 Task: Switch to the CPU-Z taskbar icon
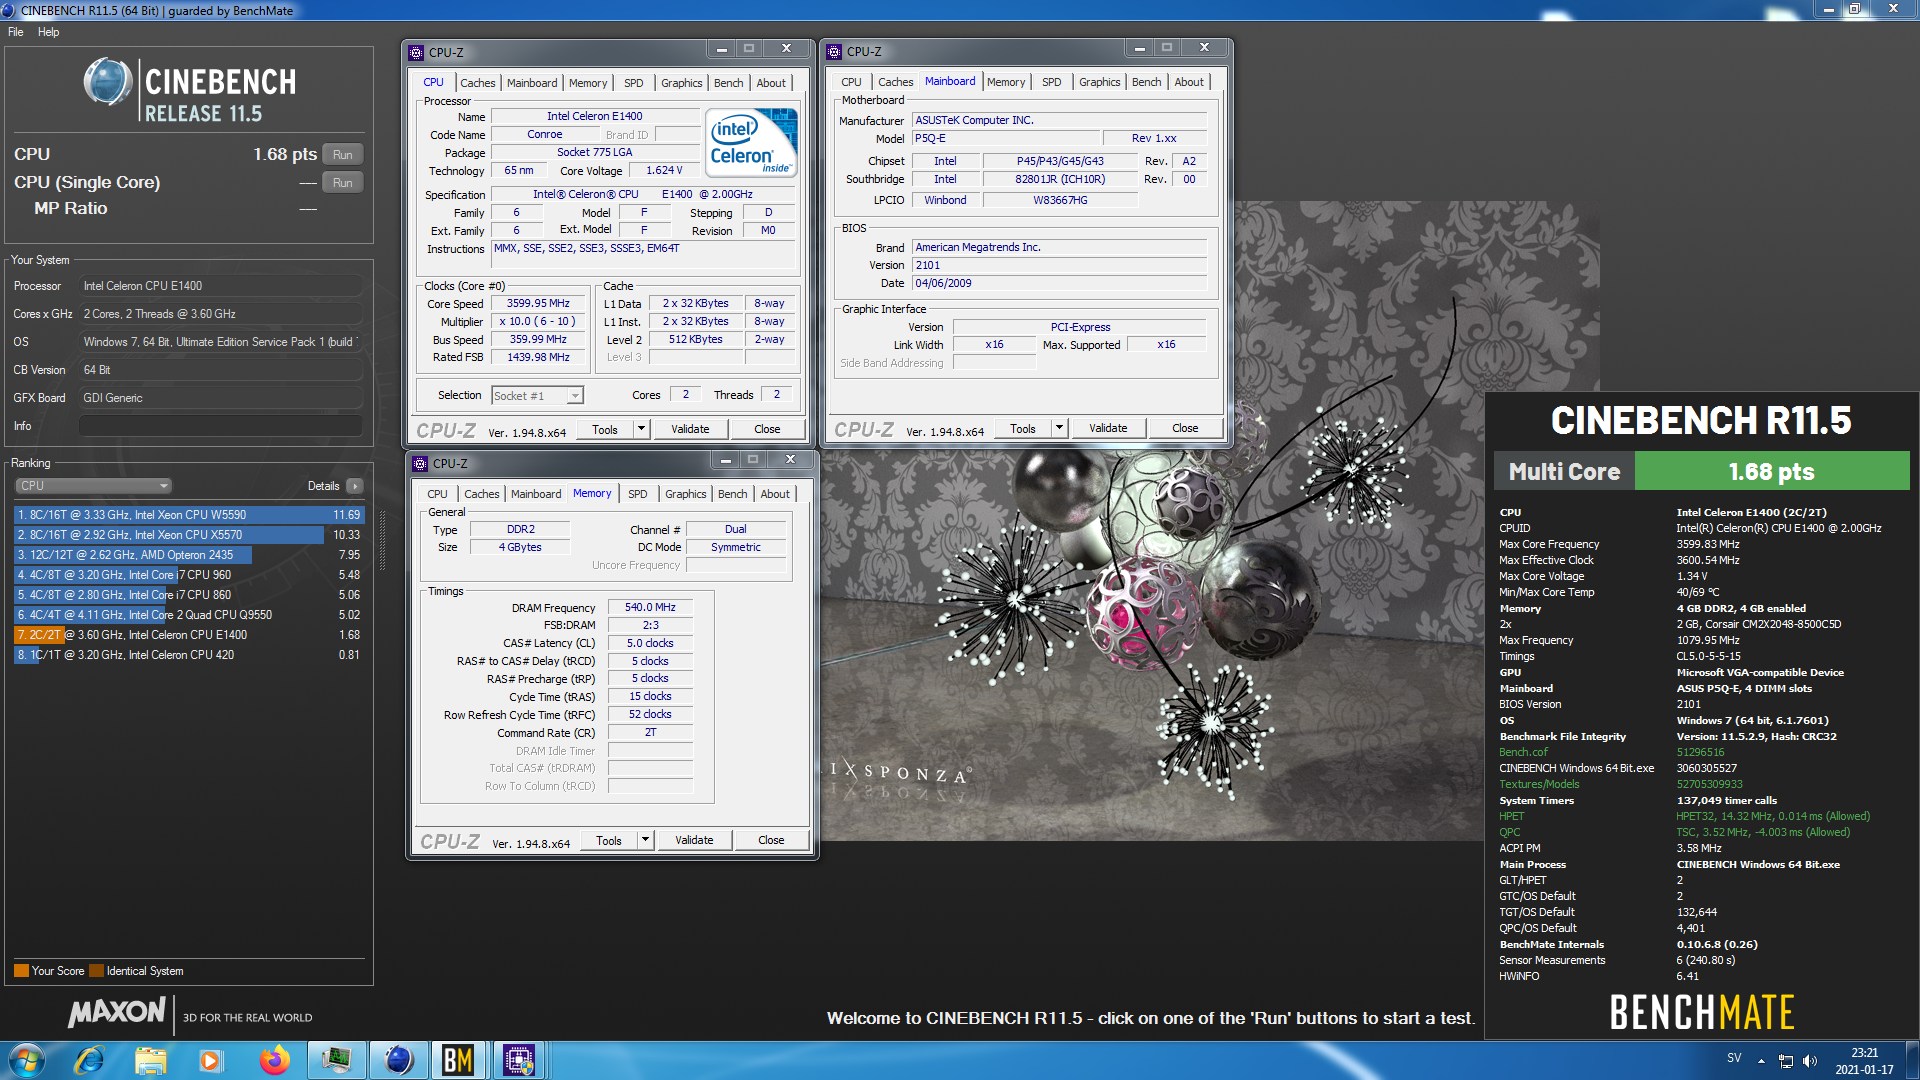pos(519,1060)
